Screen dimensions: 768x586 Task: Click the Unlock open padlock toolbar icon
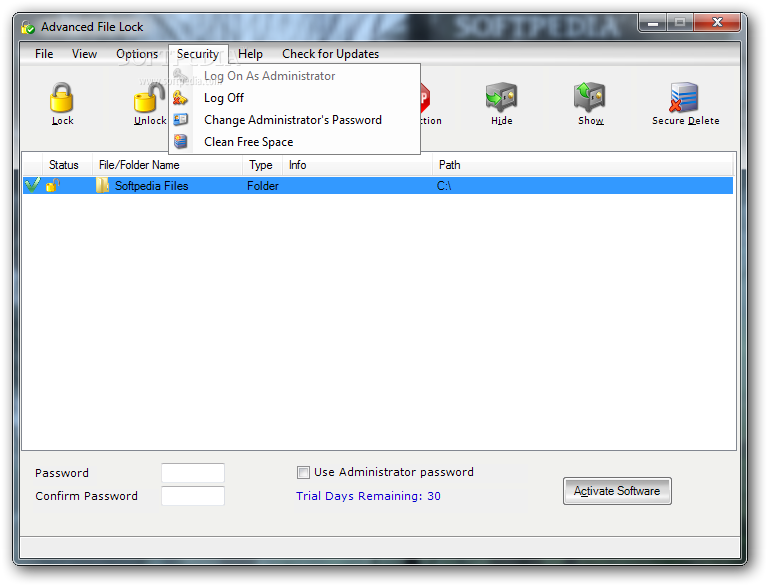click(x=149, y=97)
